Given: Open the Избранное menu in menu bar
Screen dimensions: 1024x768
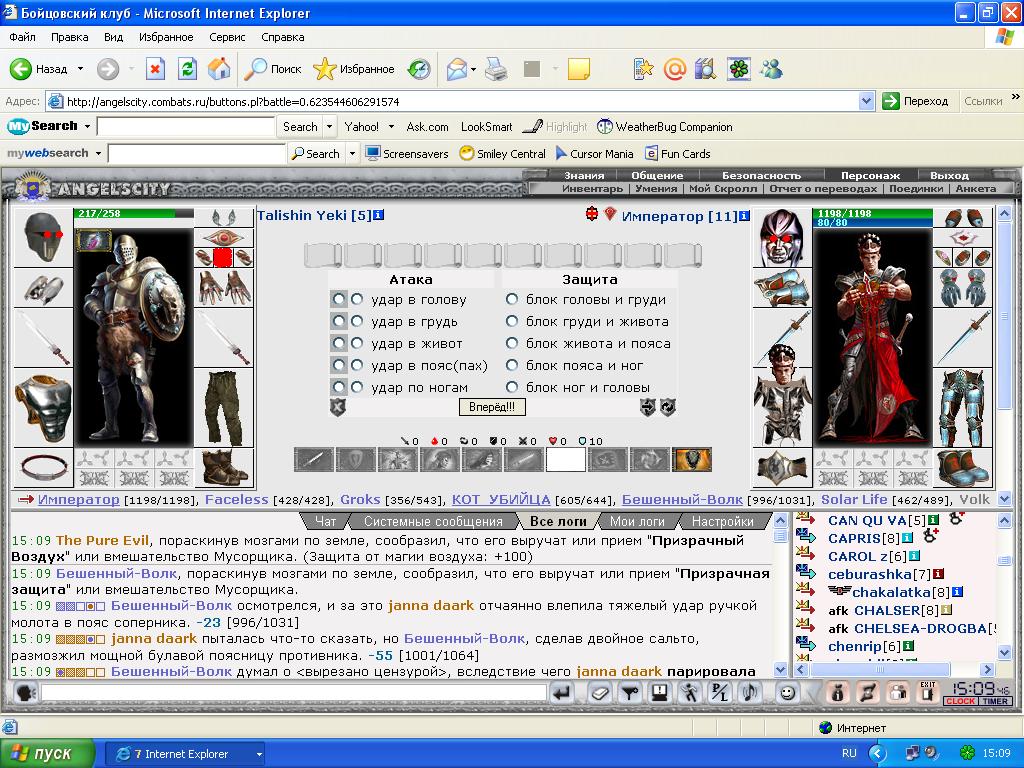Looking at the screenshot, I should click(166, 37).
